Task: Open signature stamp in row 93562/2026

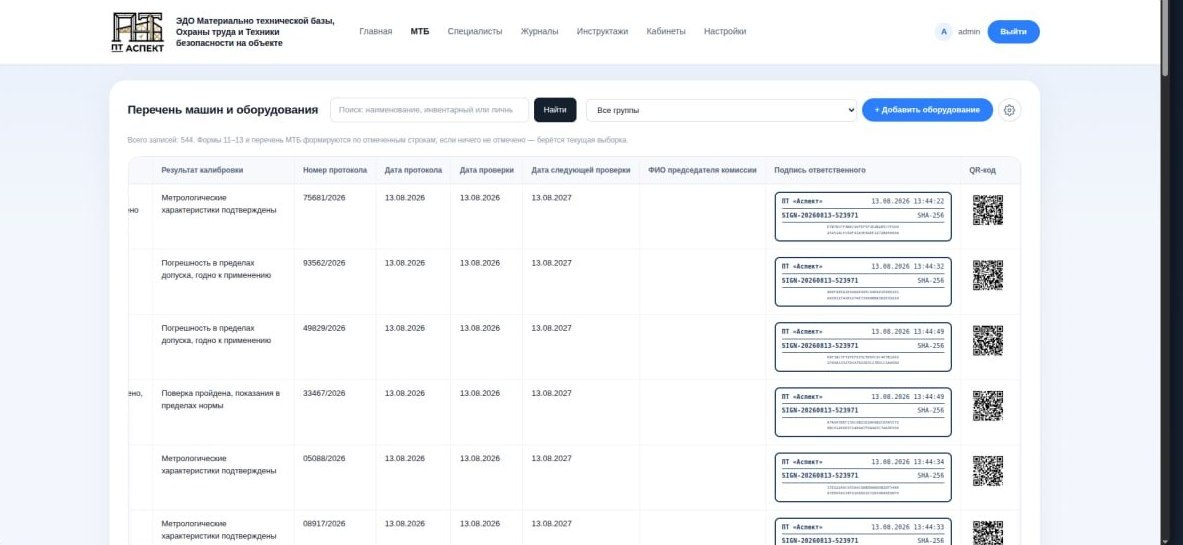Action: click(863, 282)
